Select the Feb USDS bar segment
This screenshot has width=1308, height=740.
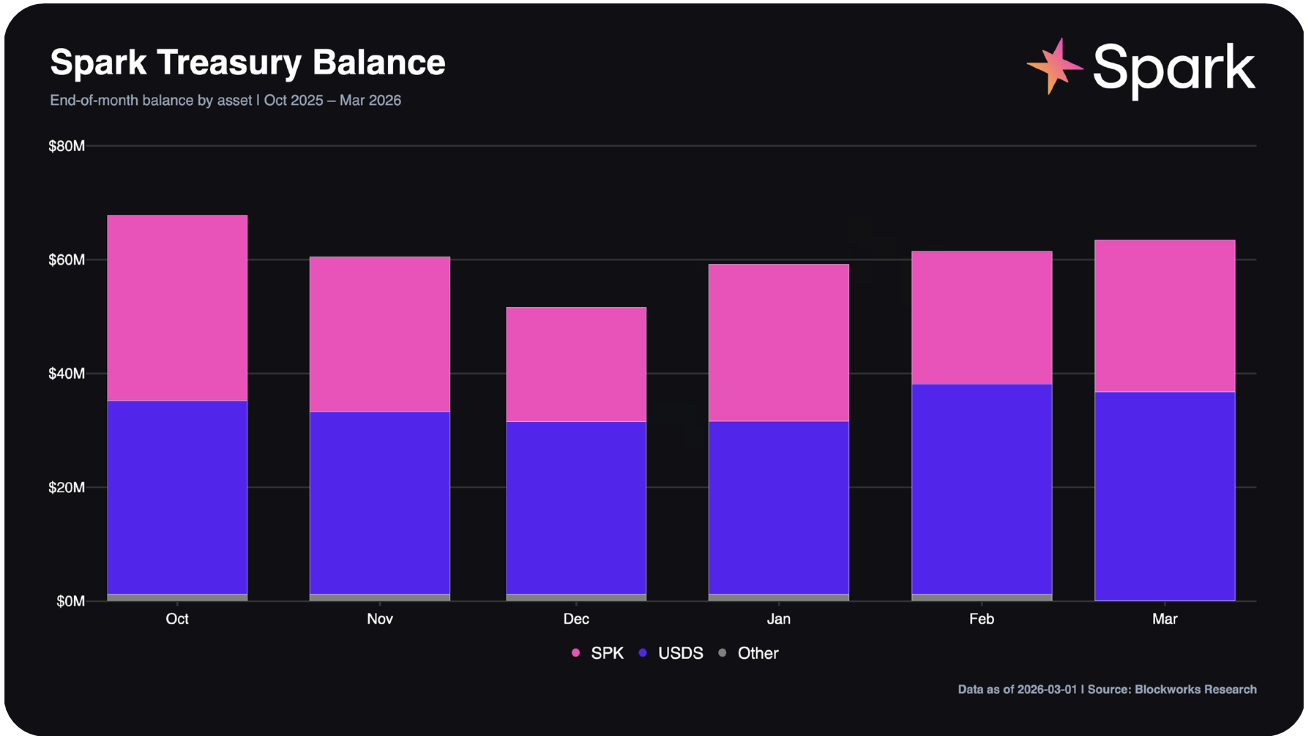(x=982, y=489)
